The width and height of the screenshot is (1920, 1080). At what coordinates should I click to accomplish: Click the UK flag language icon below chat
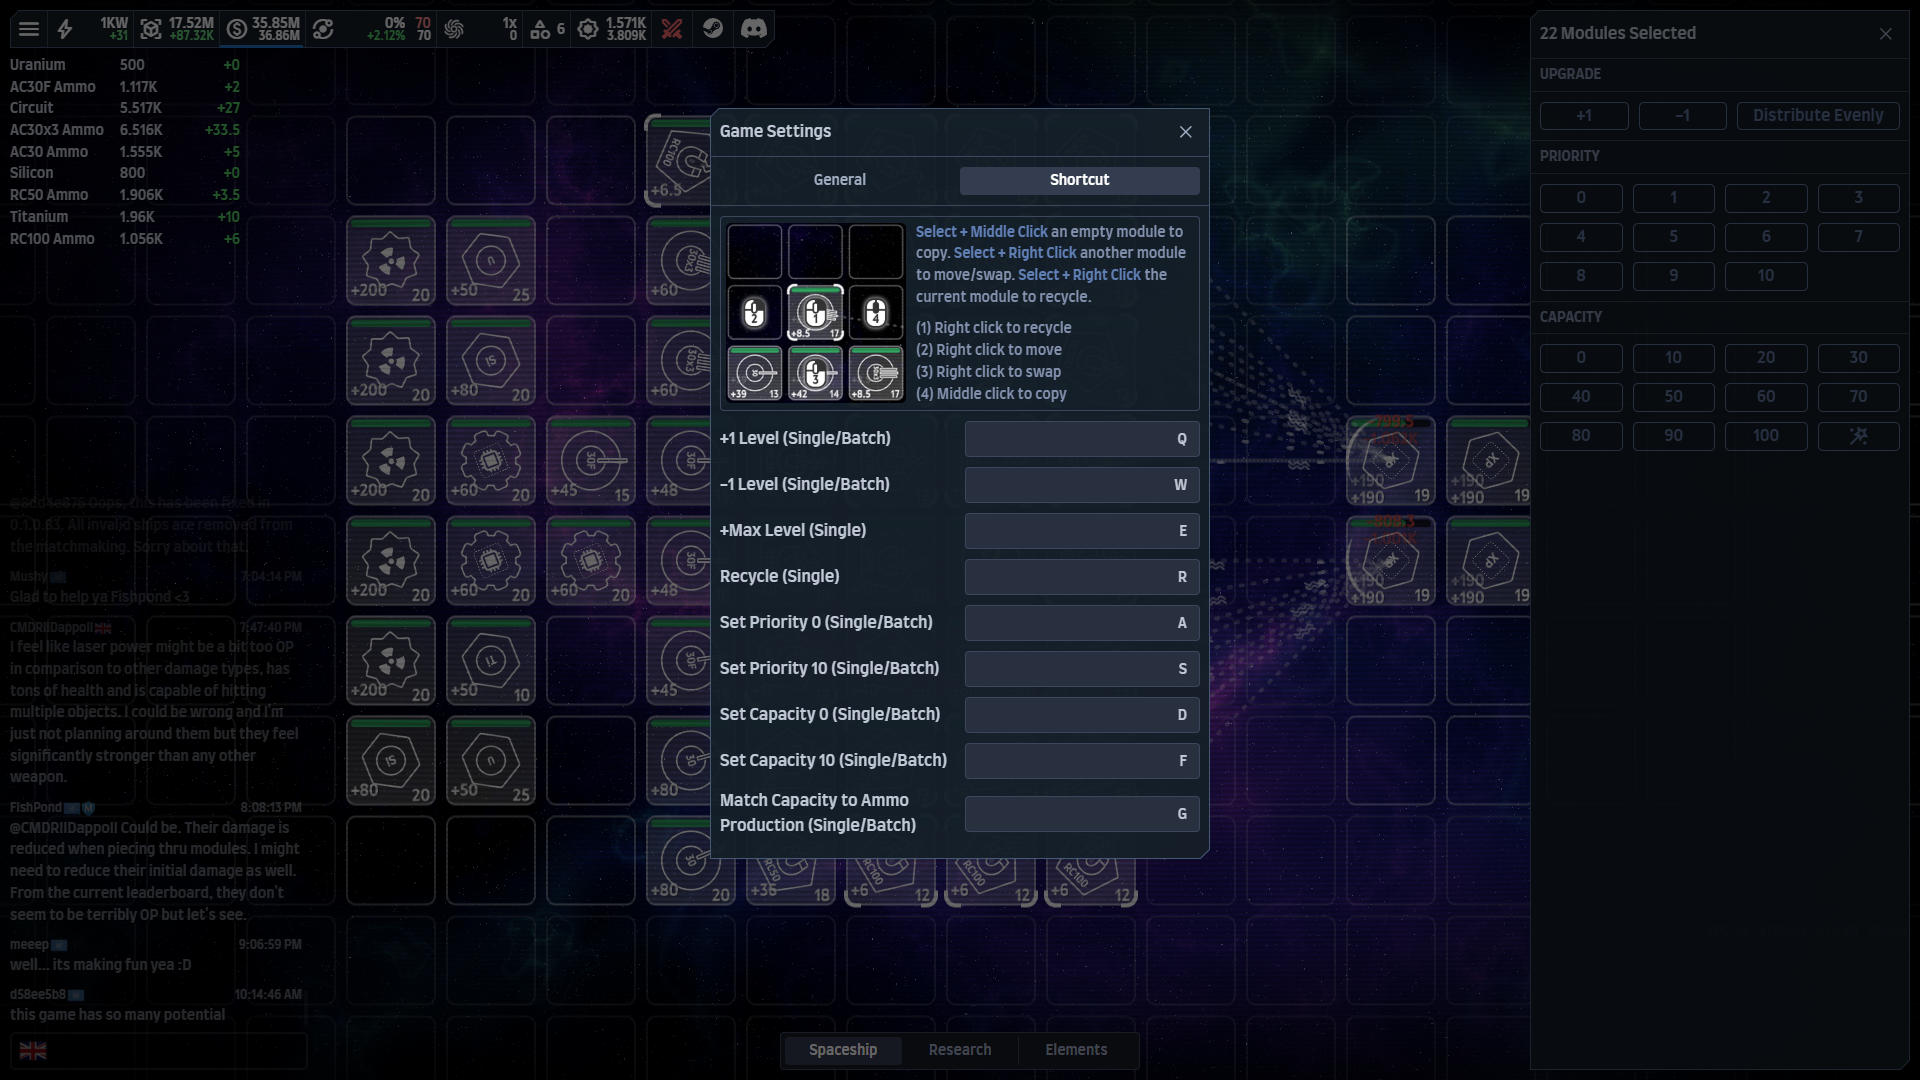(33, 1050)
